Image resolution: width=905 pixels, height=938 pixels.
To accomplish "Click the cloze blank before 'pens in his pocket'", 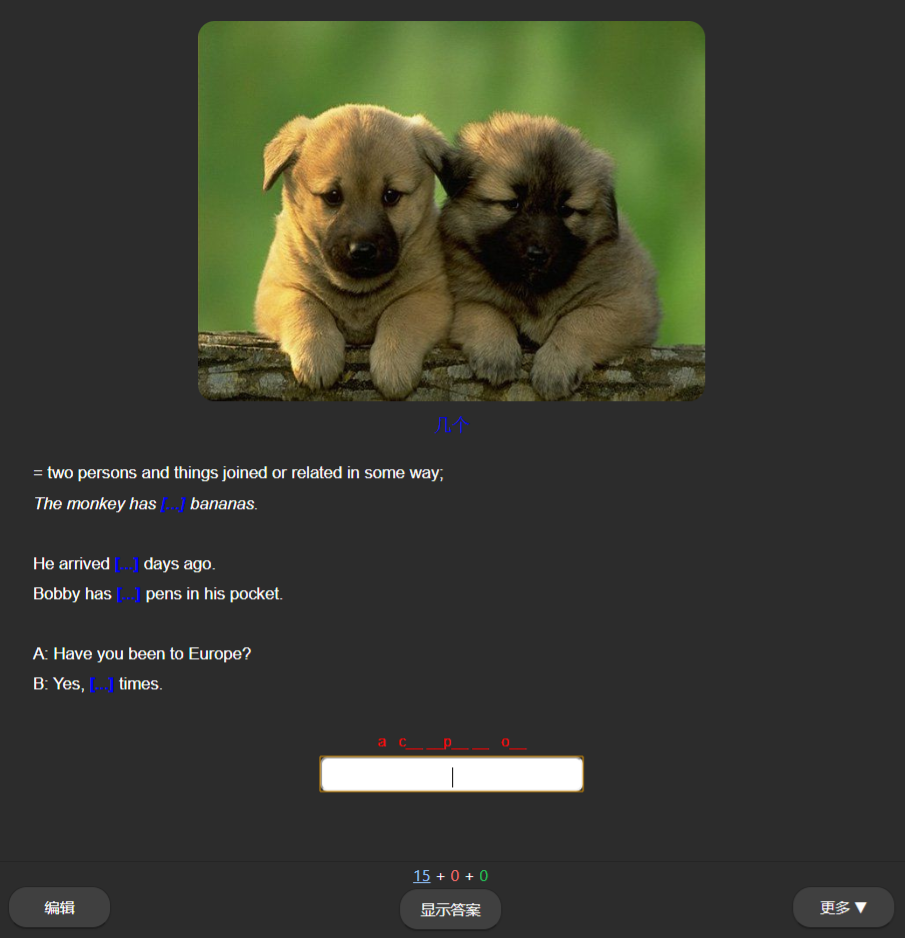I will click(129, 594).
